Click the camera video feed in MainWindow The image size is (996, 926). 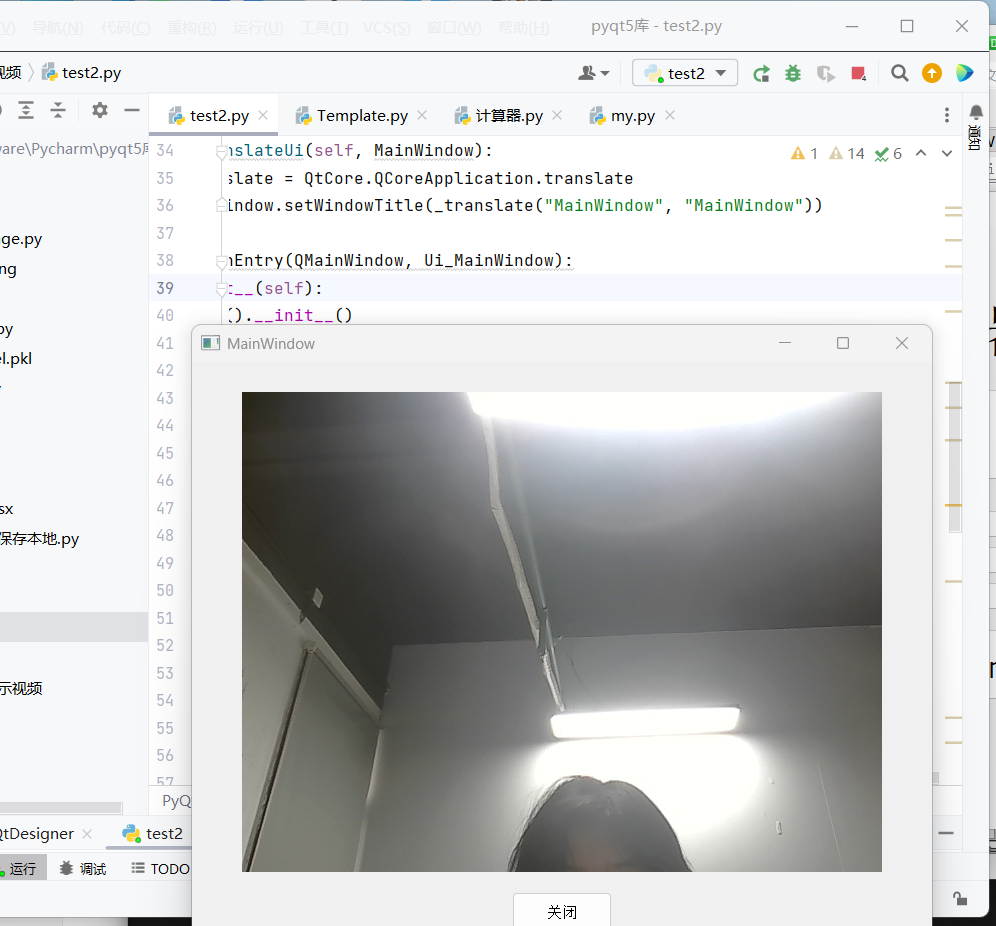pos(562,631)
